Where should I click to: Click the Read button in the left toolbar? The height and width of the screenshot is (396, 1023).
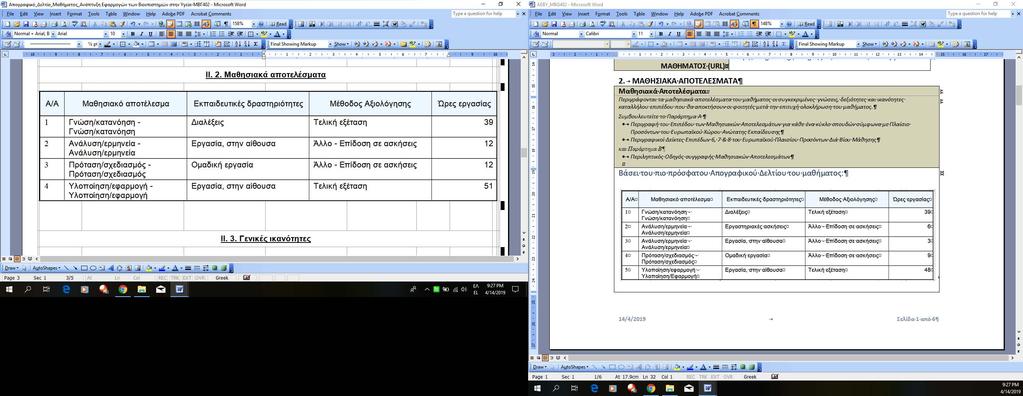(277, 24)
